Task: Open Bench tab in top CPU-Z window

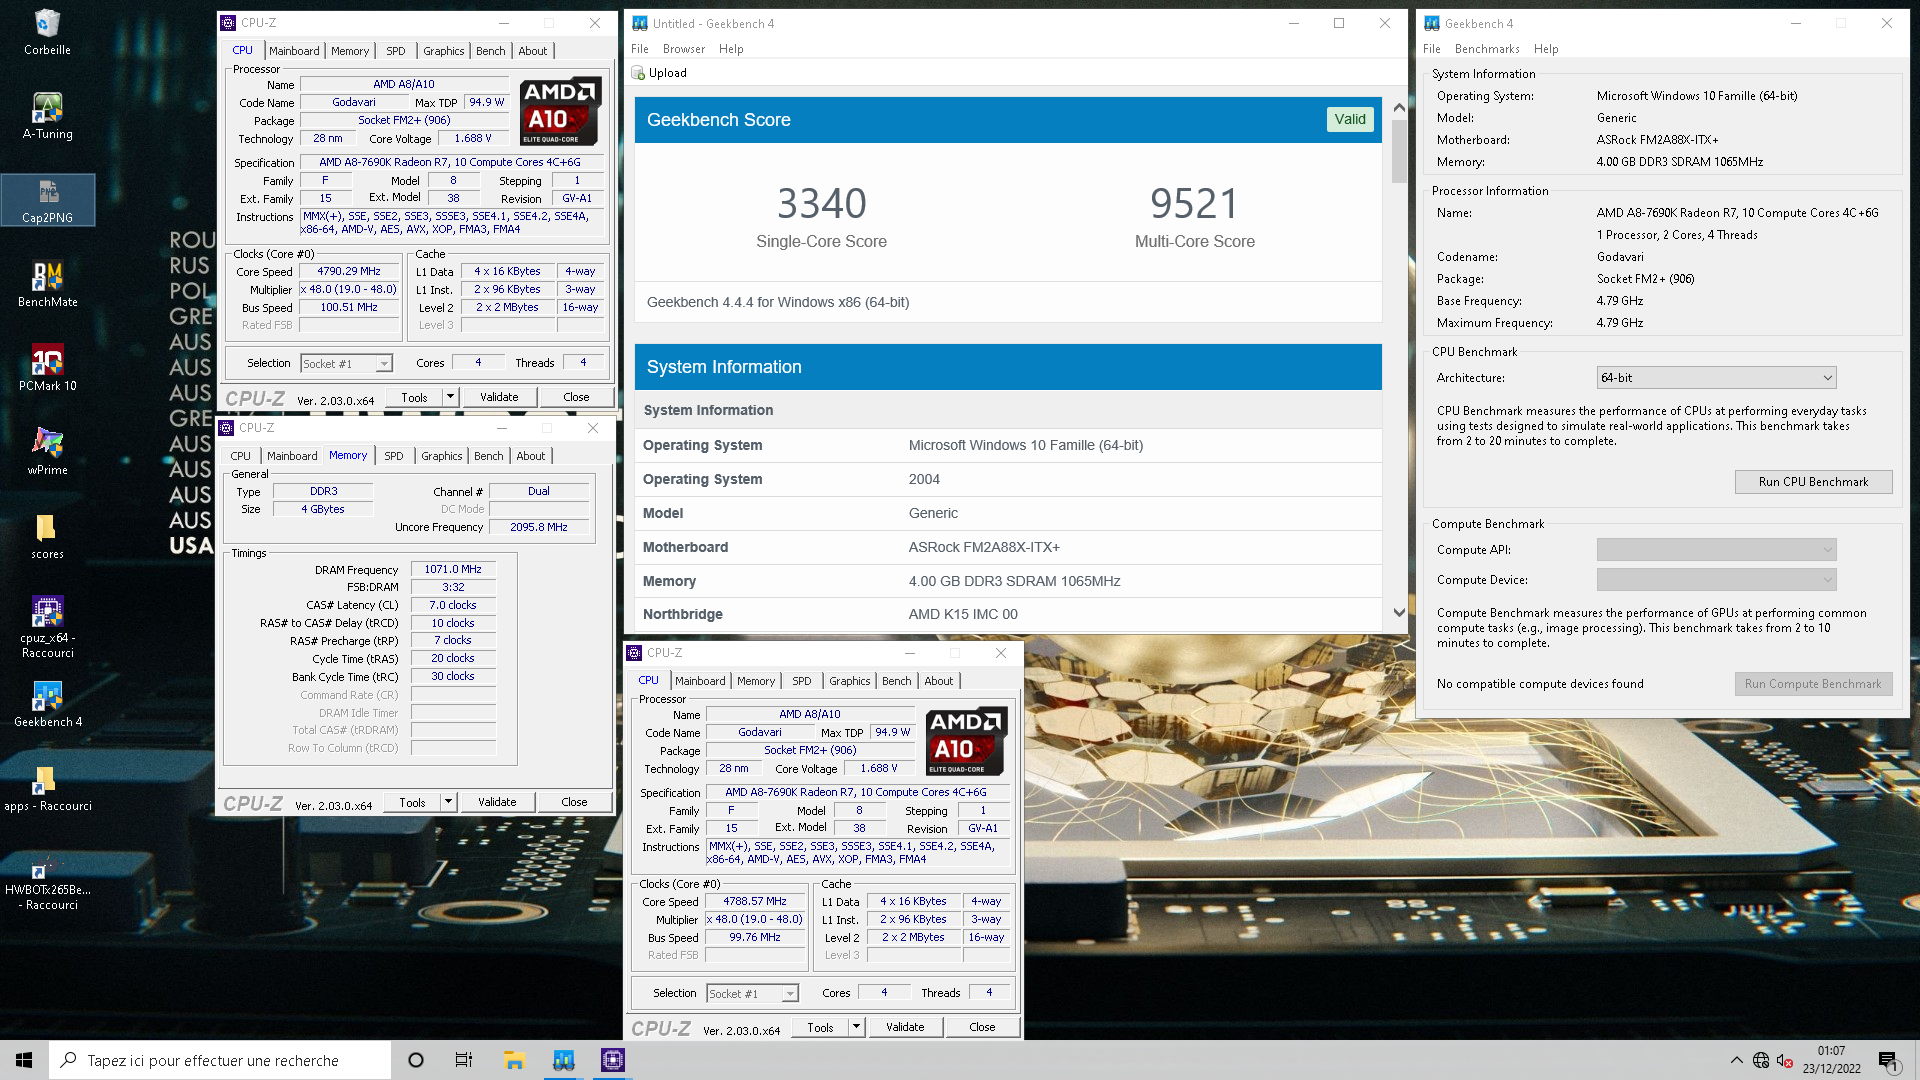Action: [491, 51]
